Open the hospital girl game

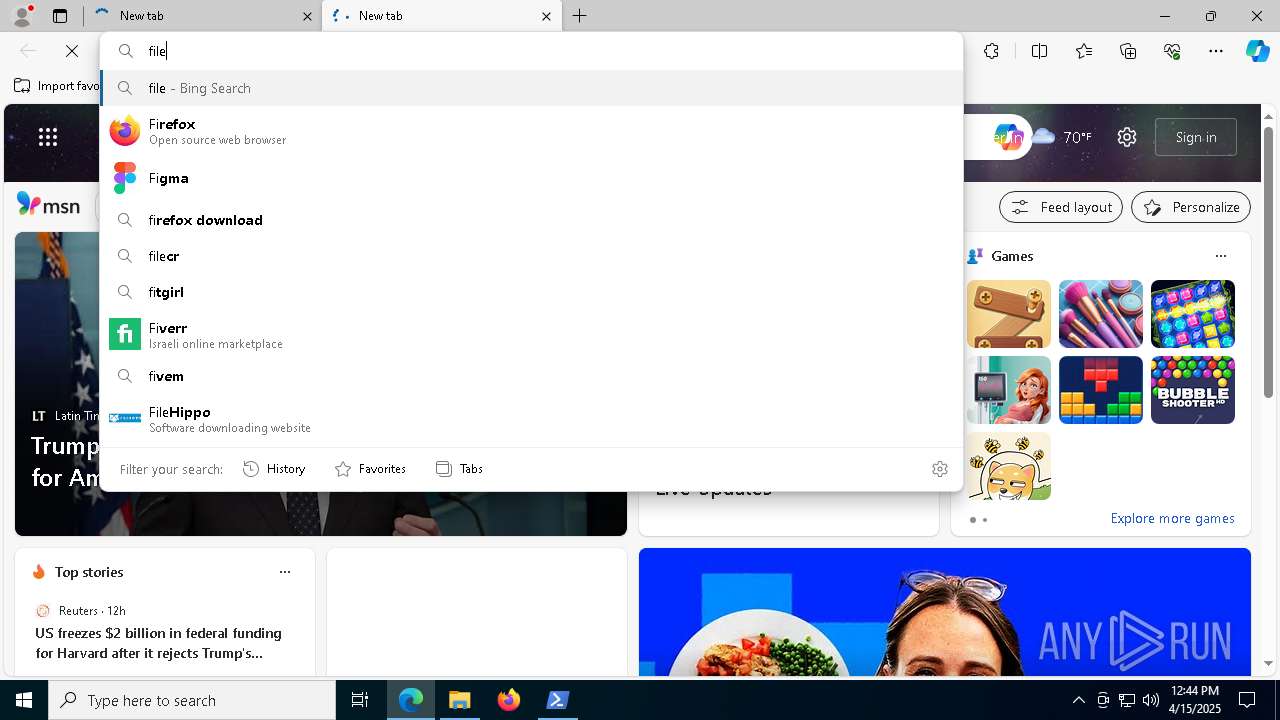click(x=1009, y=390)
